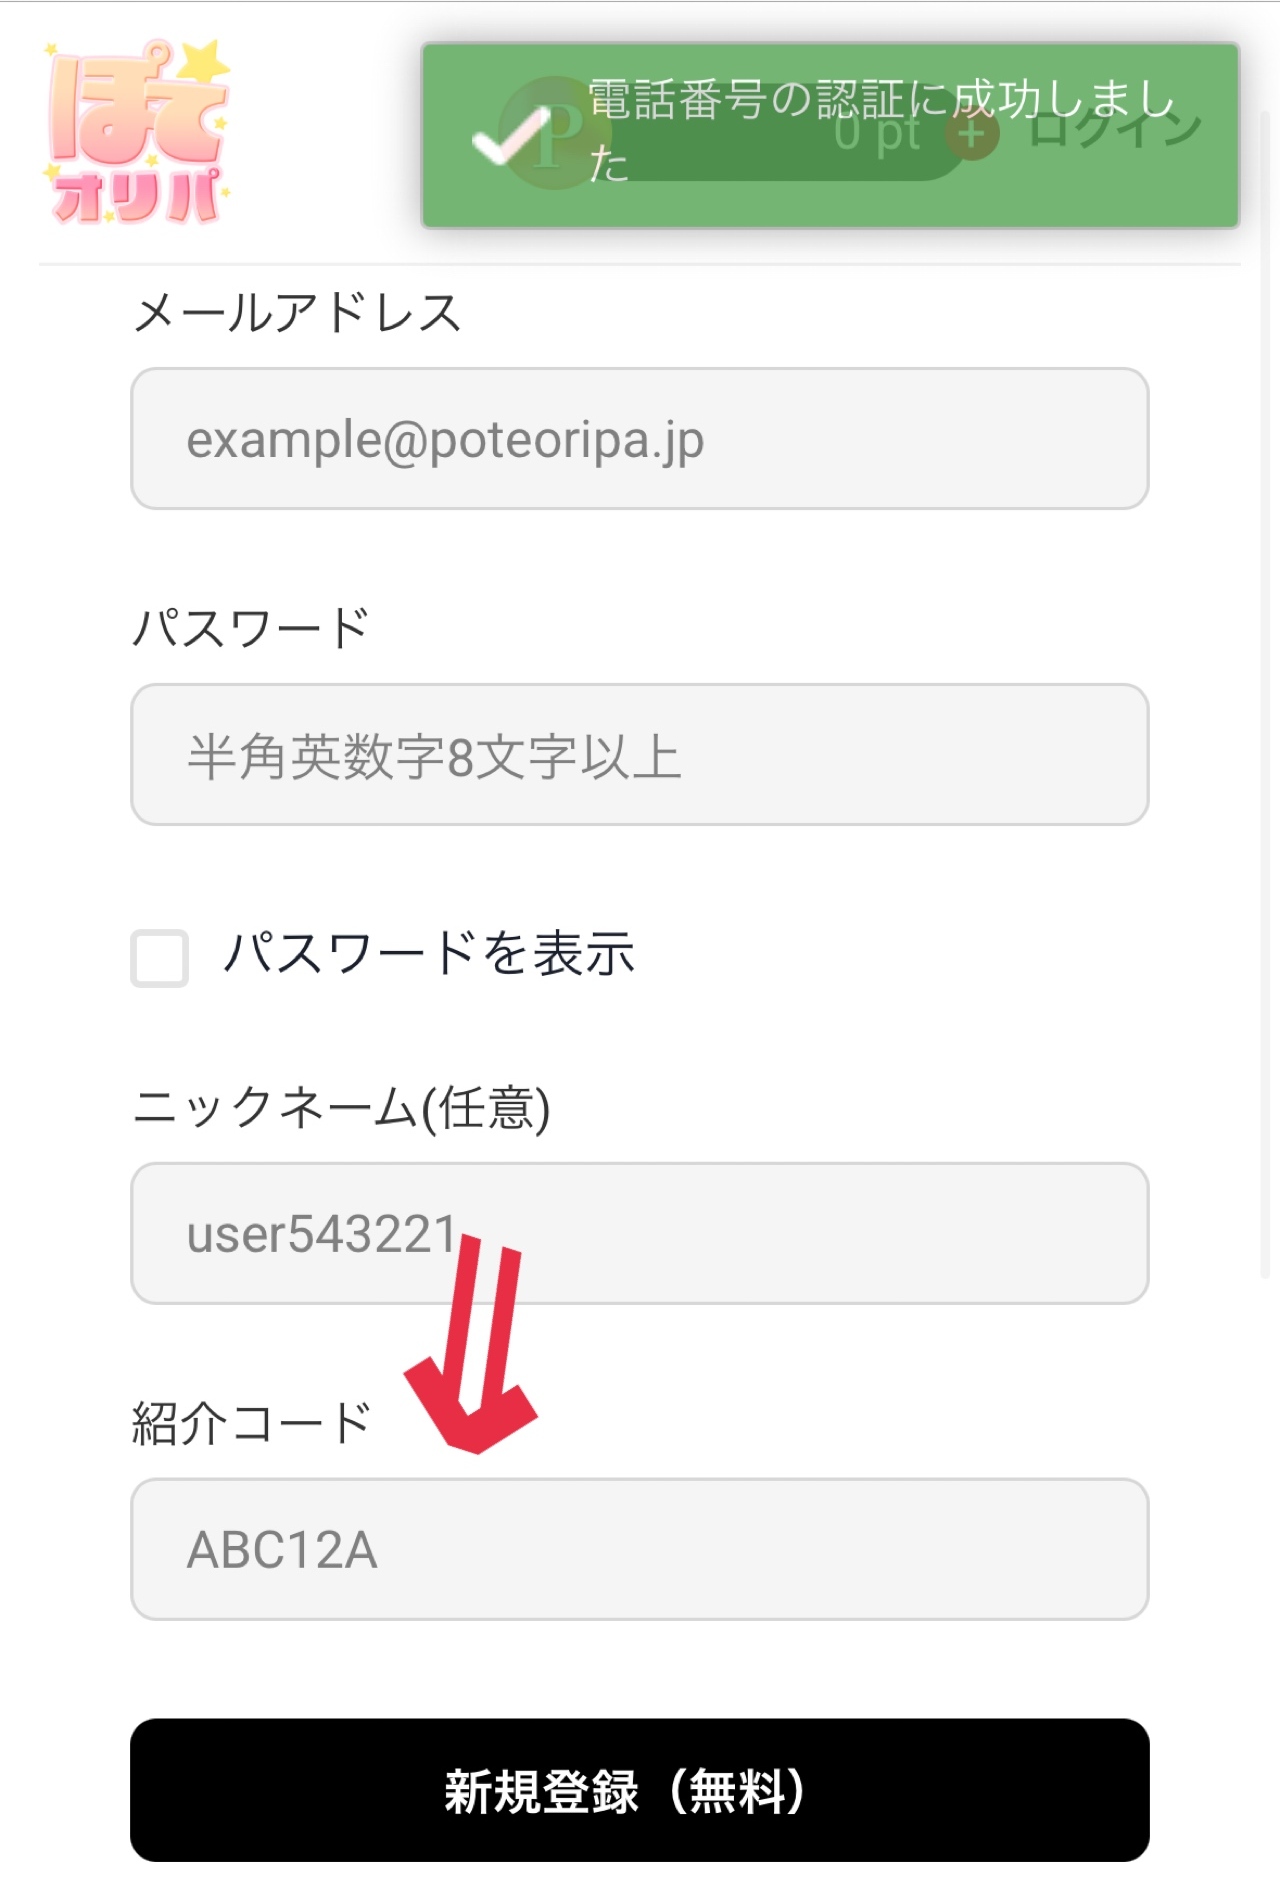Enable the パスワードを表示 checkbox
The image size is (1280, 1887).
(160, 958)
